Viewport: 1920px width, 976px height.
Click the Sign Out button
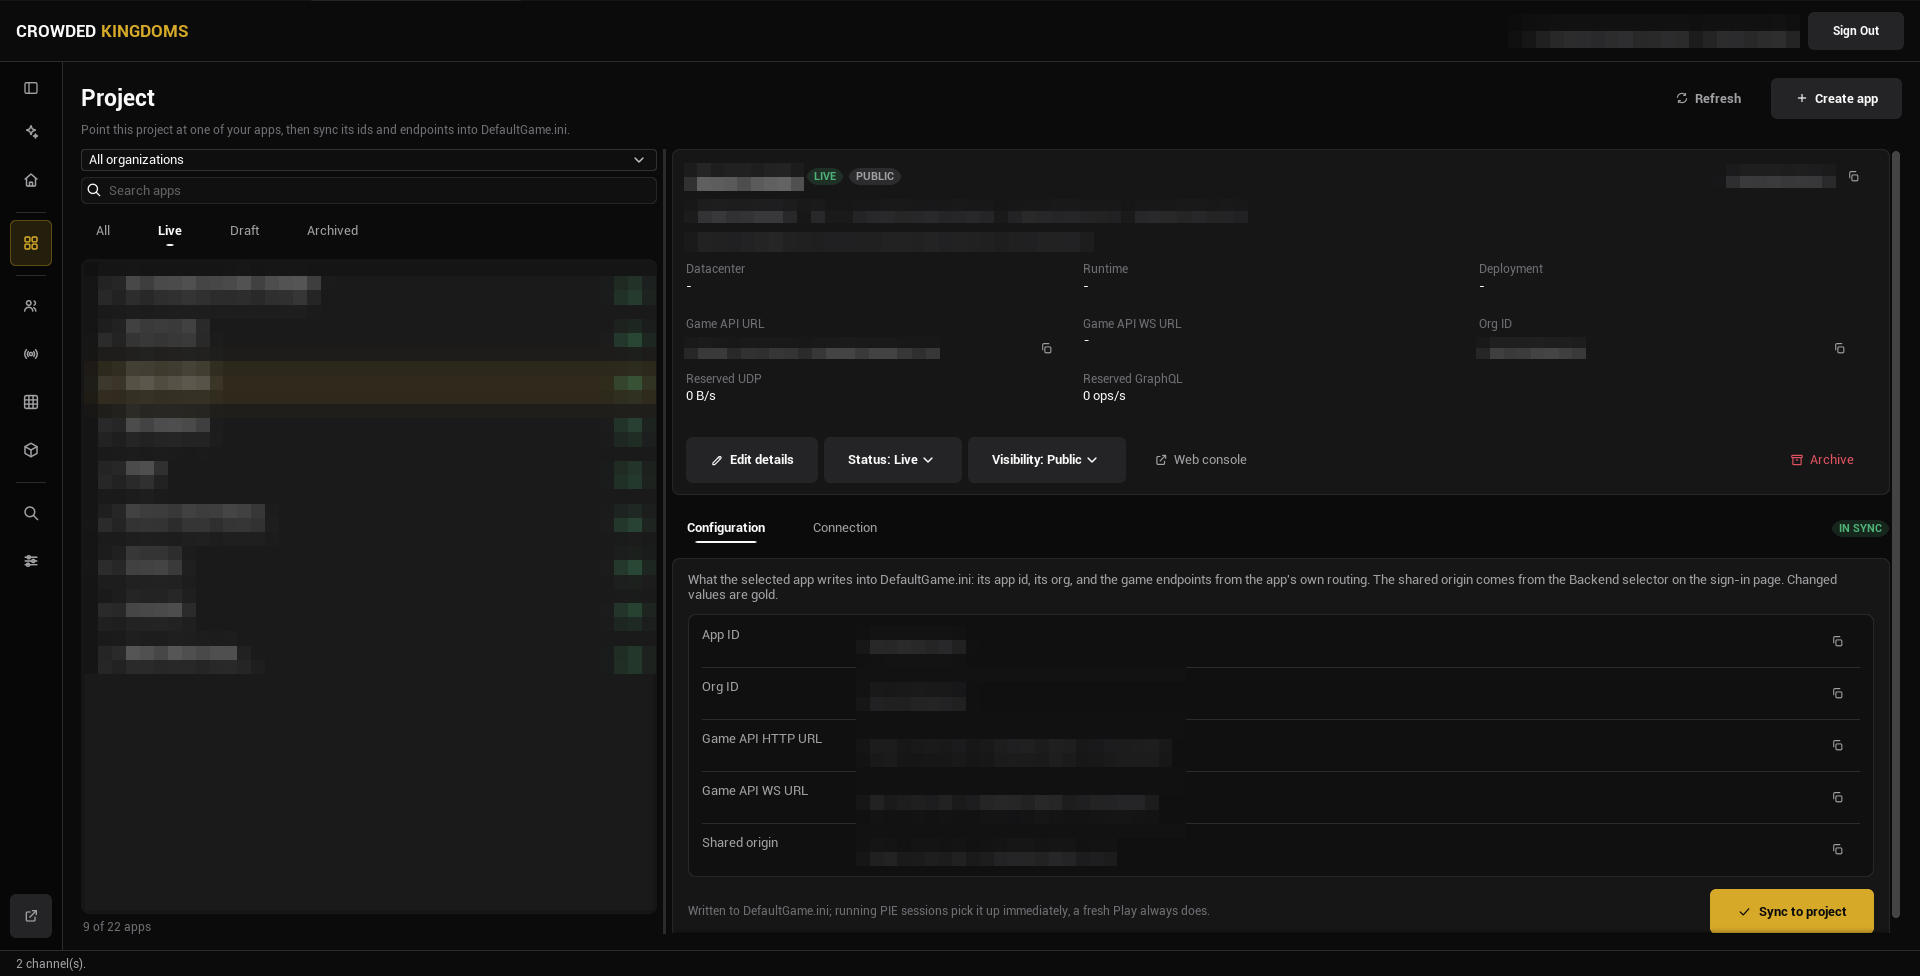pos(1855,31)
